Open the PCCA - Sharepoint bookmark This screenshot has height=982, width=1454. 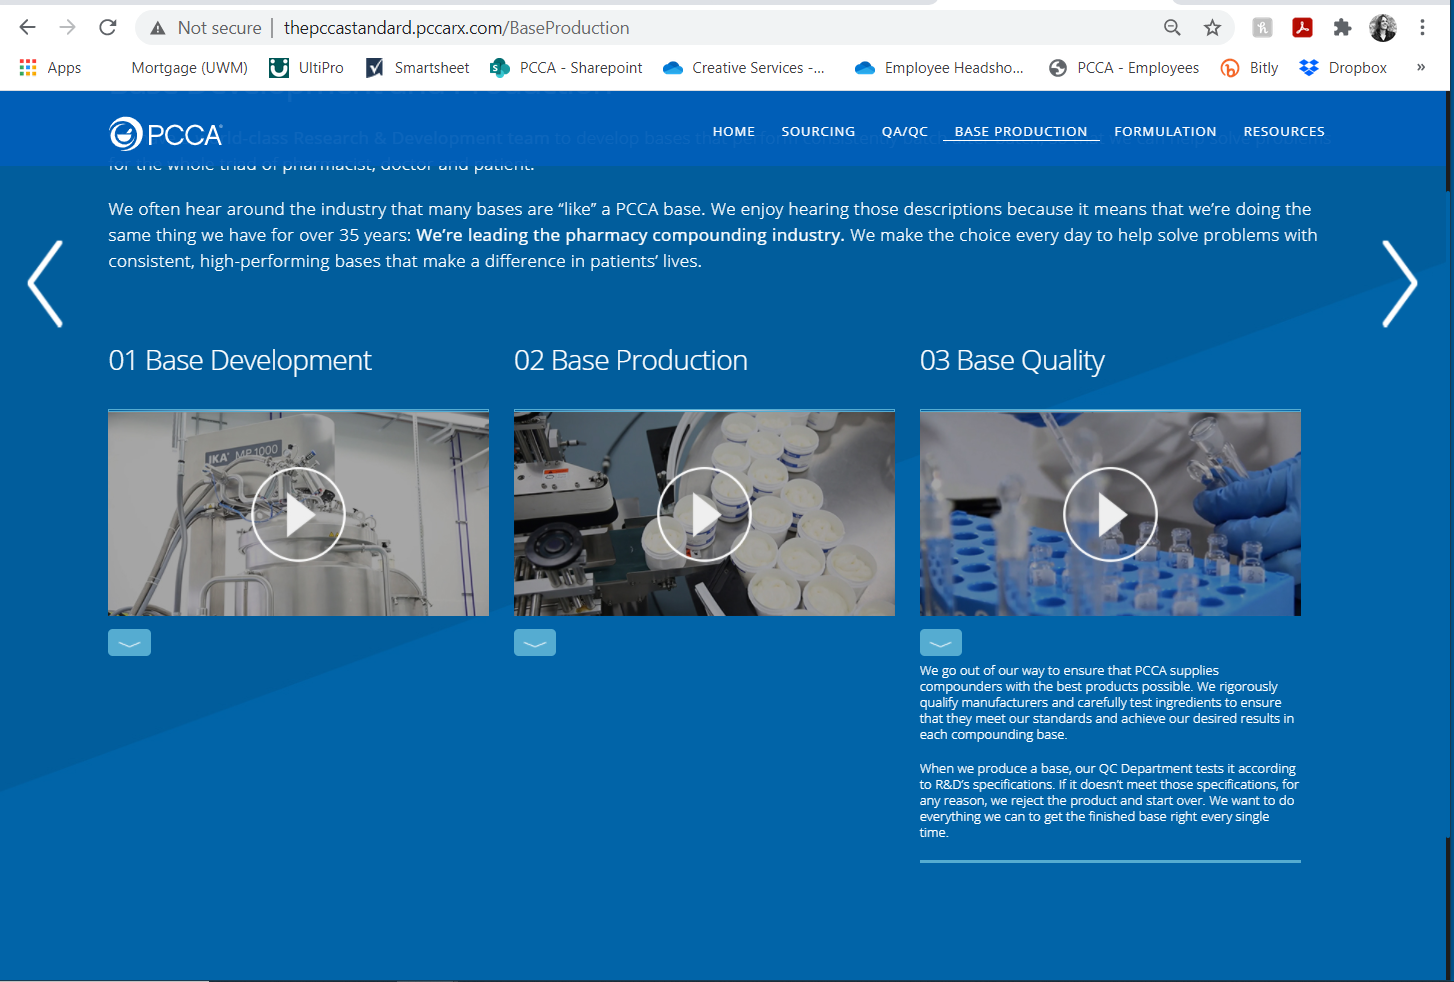[566, 68]
